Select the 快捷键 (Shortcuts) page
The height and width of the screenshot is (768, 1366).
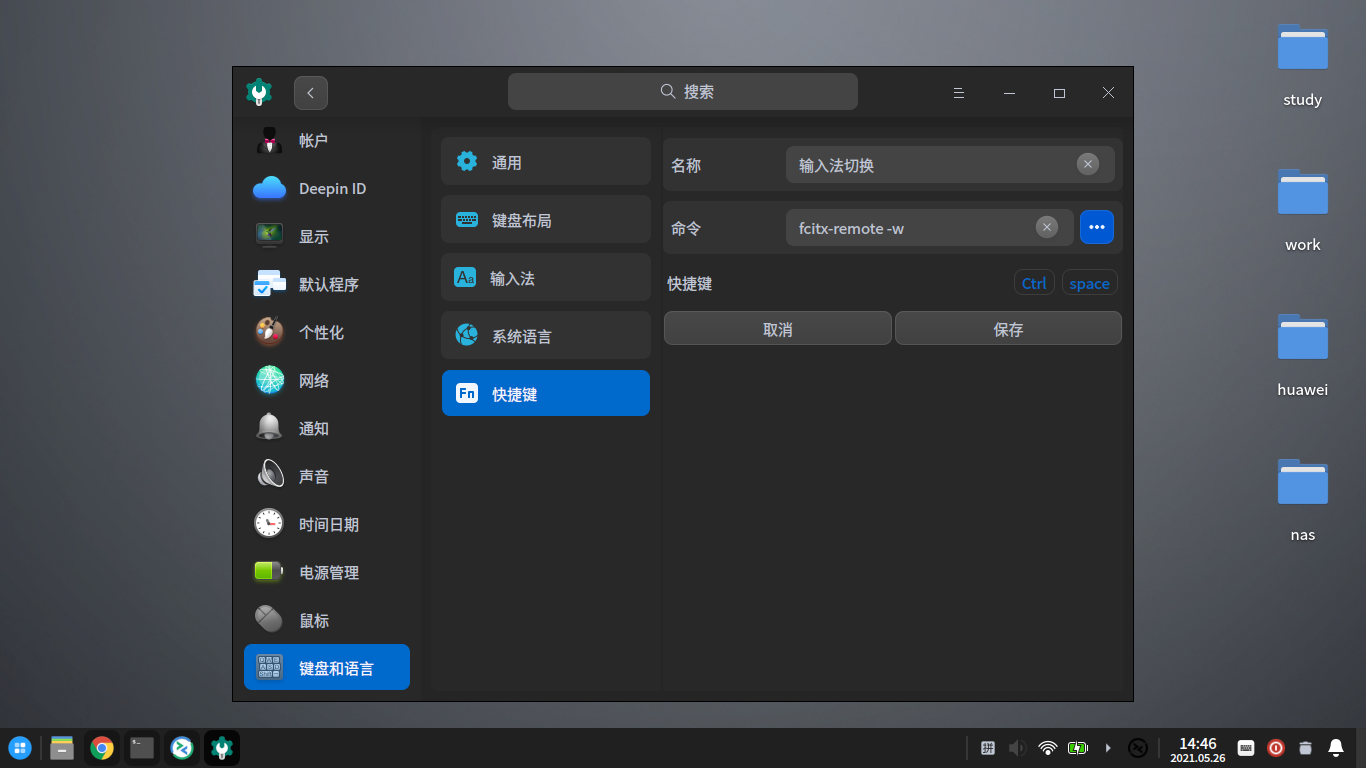(546, 394)
